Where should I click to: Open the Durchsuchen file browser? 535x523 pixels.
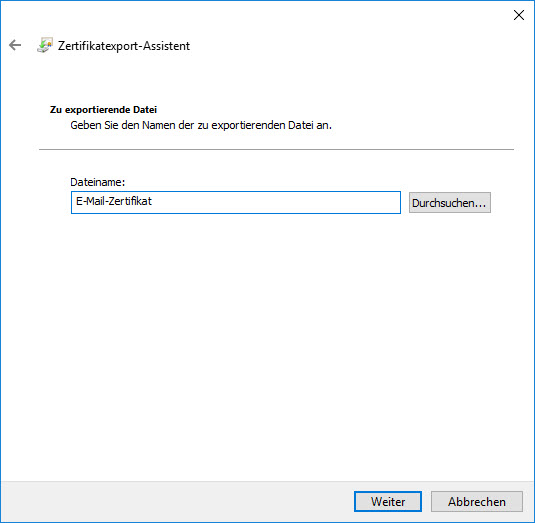450,203
